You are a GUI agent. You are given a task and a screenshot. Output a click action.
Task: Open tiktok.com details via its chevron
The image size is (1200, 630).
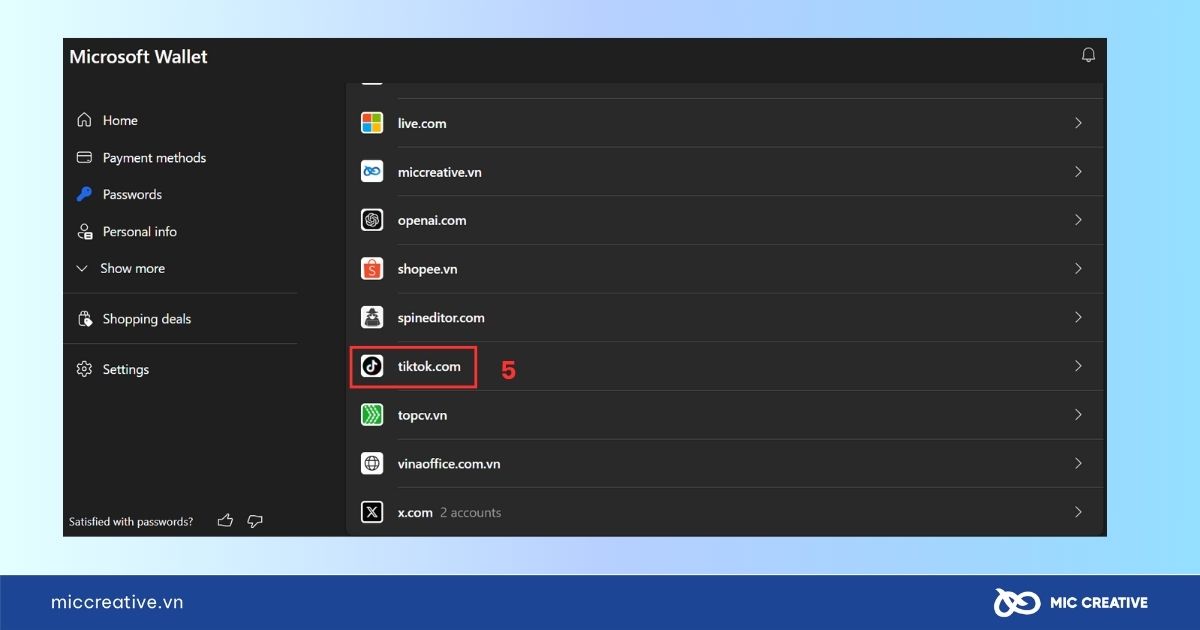pos(1078,366)
